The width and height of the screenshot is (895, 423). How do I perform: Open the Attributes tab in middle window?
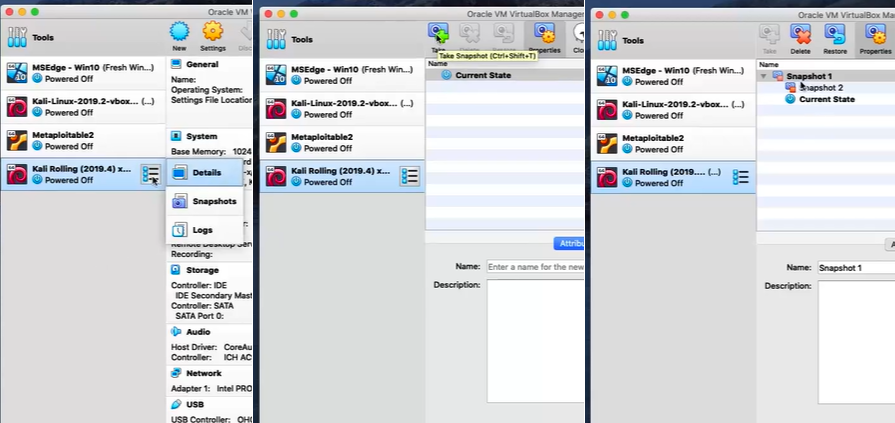[569, 244]
